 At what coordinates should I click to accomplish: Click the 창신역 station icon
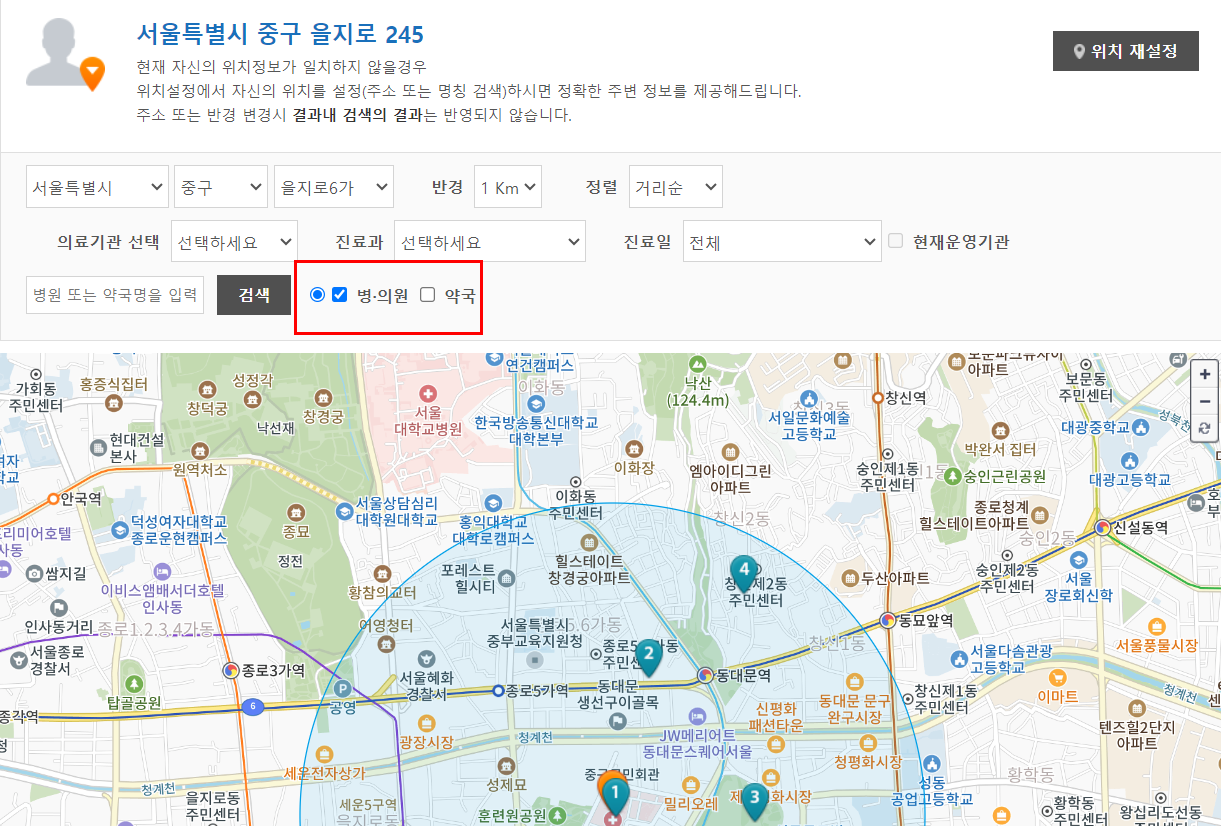[877, 398]
